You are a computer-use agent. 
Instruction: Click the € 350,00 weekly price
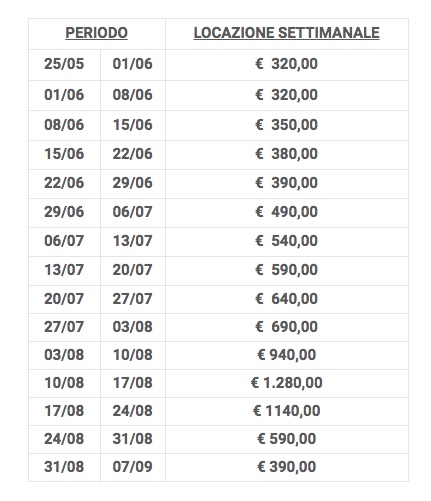[286, 125]
